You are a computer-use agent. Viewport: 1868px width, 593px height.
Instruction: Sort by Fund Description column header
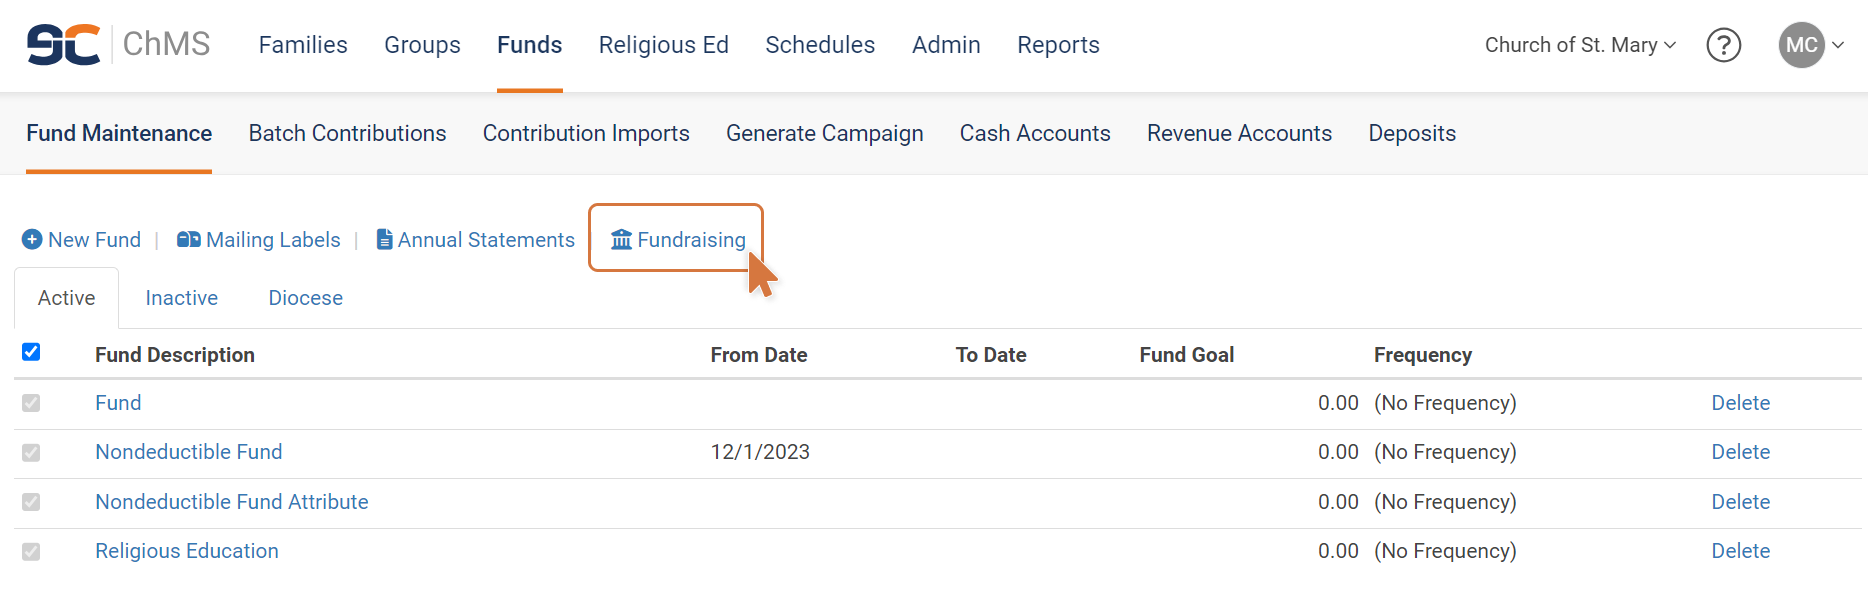[175, 355]
